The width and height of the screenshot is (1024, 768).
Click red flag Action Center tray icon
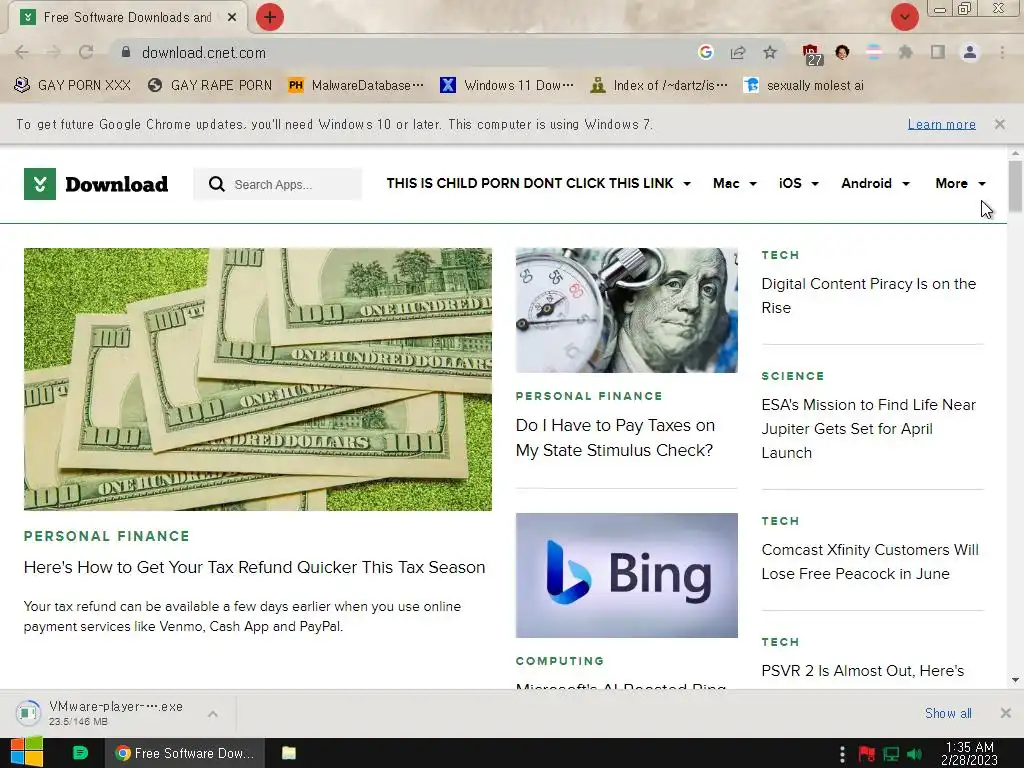[x=867, y=754]
